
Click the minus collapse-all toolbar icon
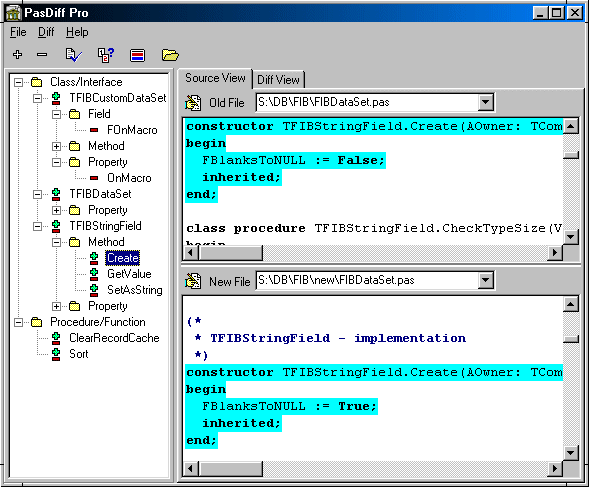point(42,55)
